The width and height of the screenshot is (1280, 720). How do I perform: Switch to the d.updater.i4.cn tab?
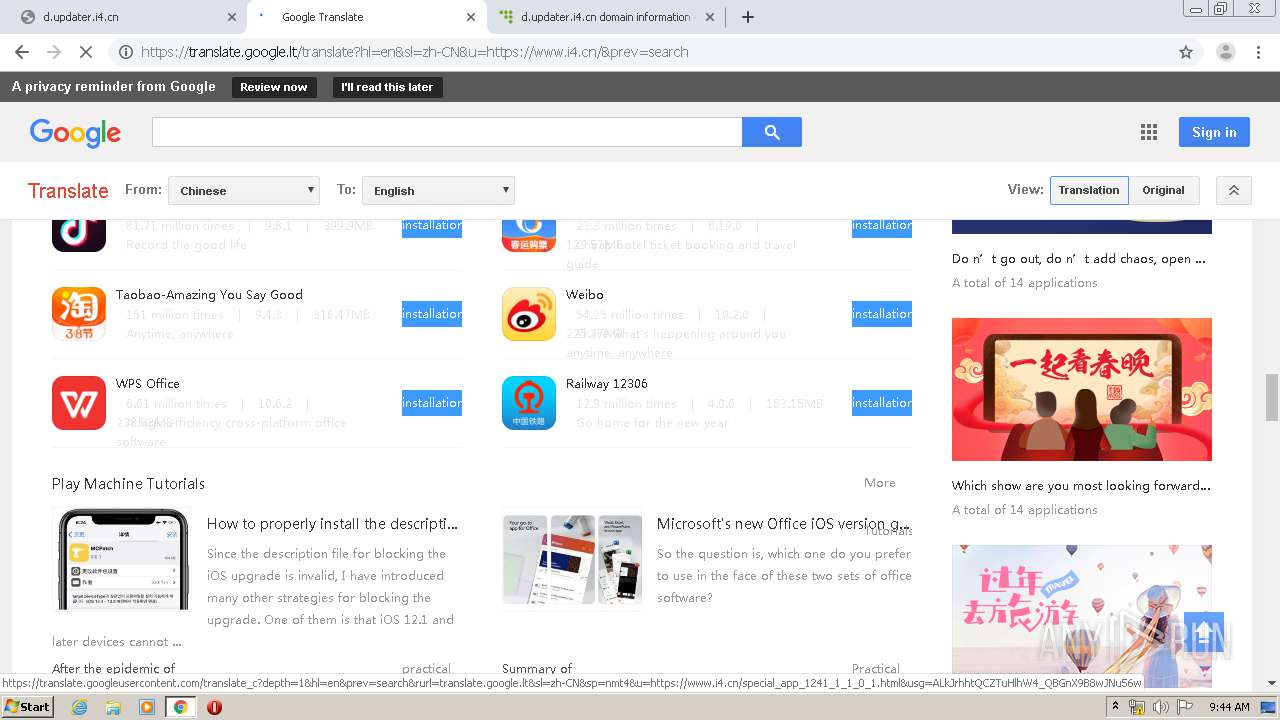124,17
